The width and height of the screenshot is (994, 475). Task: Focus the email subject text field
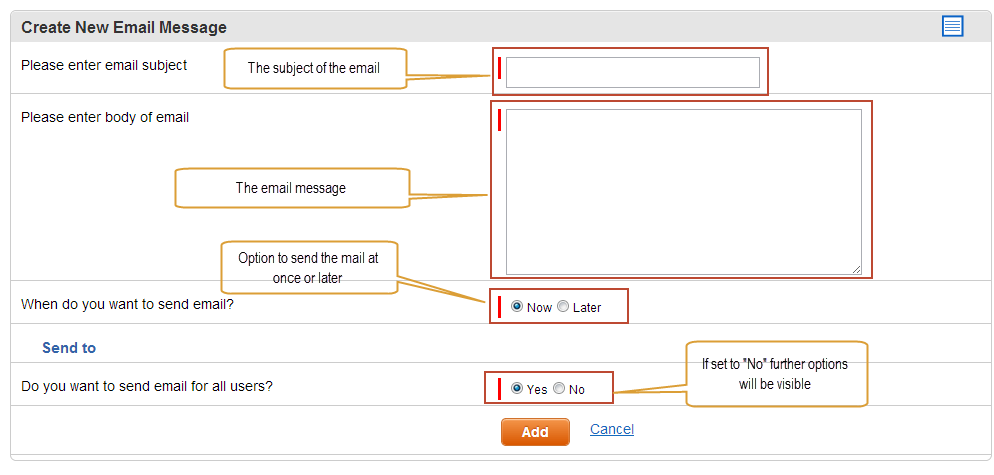633,72
